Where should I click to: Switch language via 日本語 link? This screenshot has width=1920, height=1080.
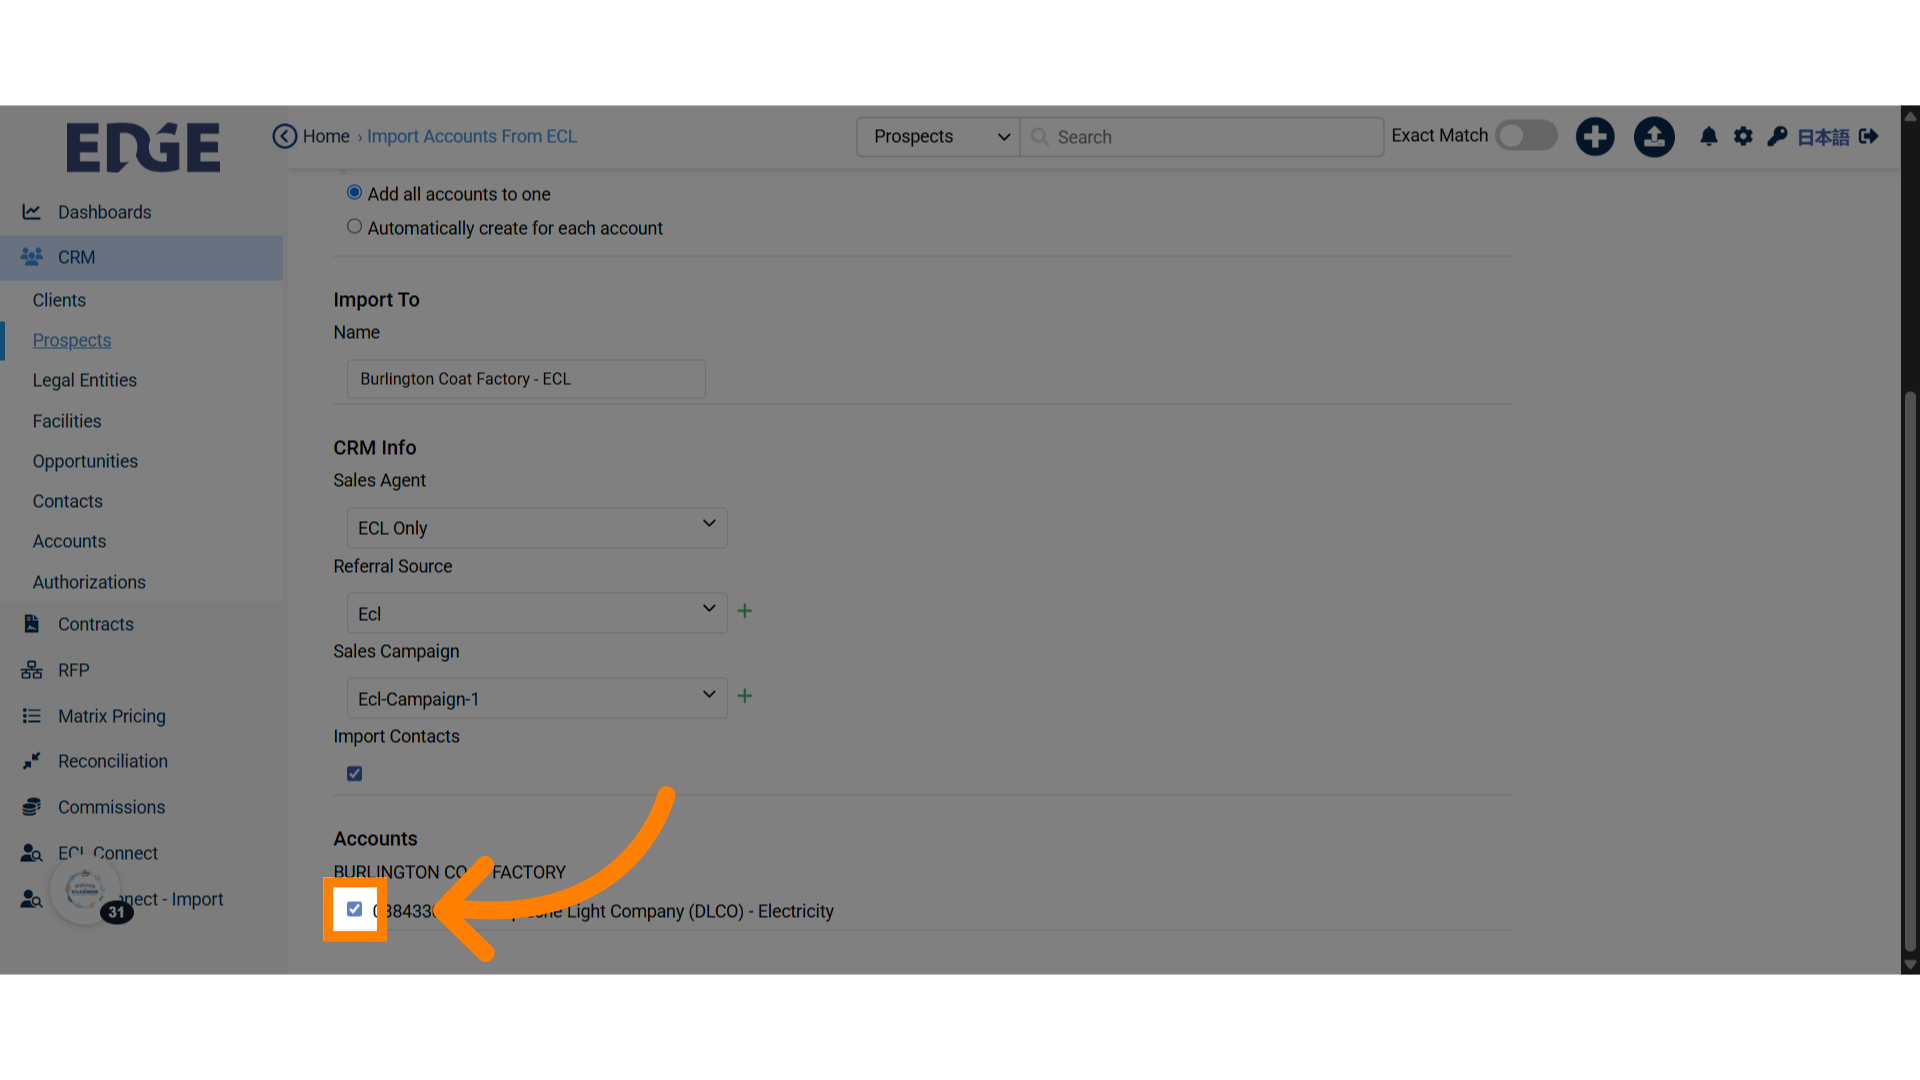pos(1823,137)
